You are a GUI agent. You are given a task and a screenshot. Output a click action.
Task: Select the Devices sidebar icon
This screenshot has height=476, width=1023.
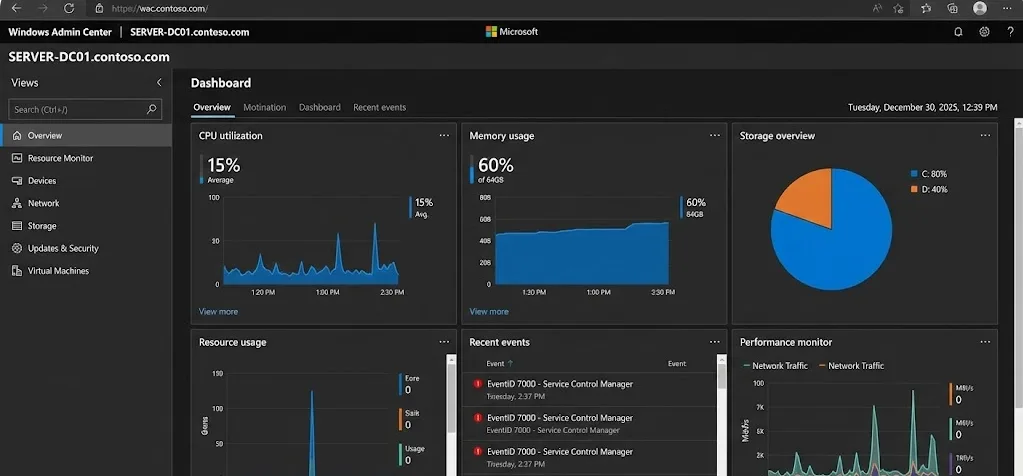click(x=17, y=181)
